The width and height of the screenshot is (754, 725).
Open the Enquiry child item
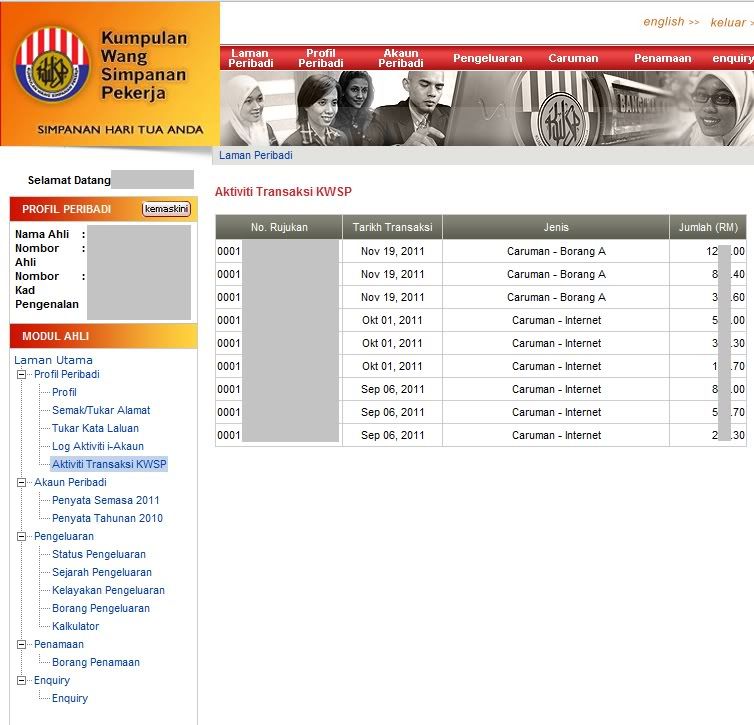[70, 699]
